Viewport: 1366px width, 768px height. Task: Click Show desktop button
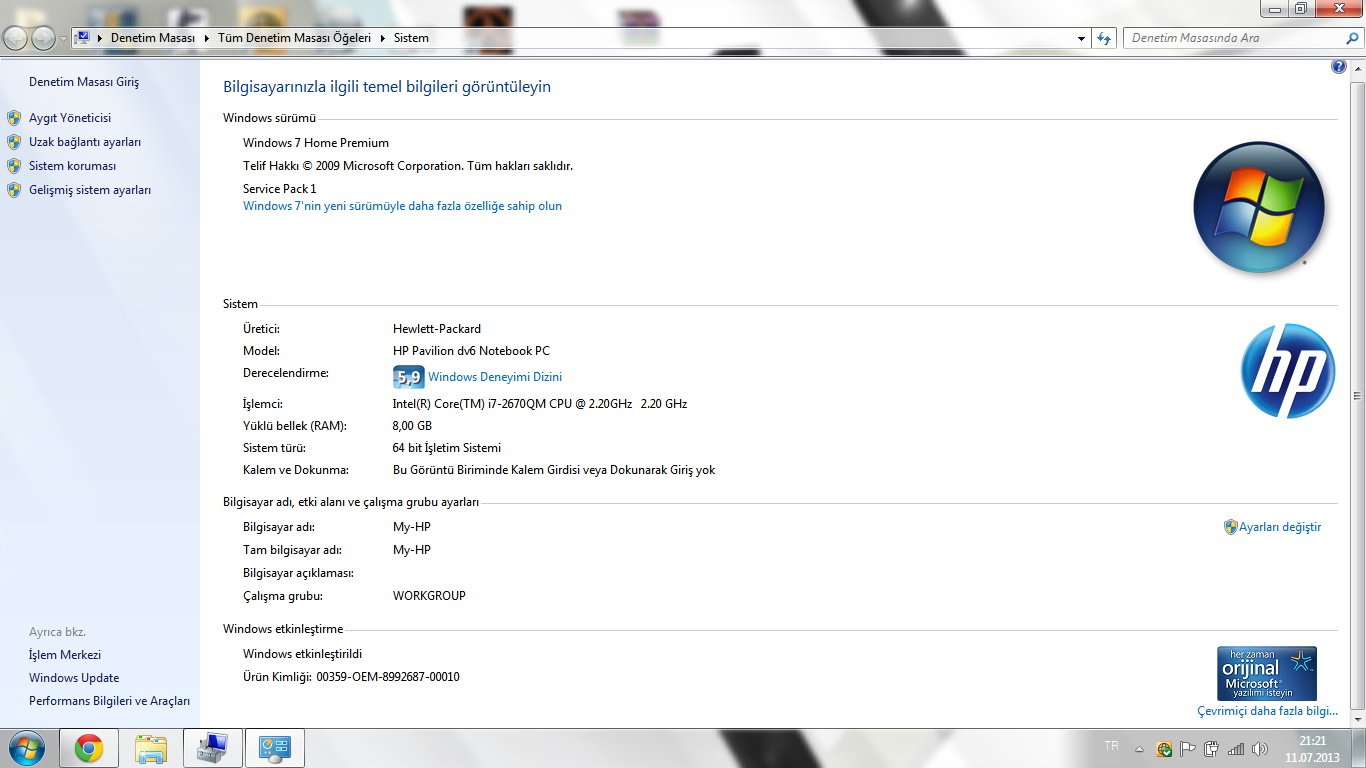point(1358,748)
